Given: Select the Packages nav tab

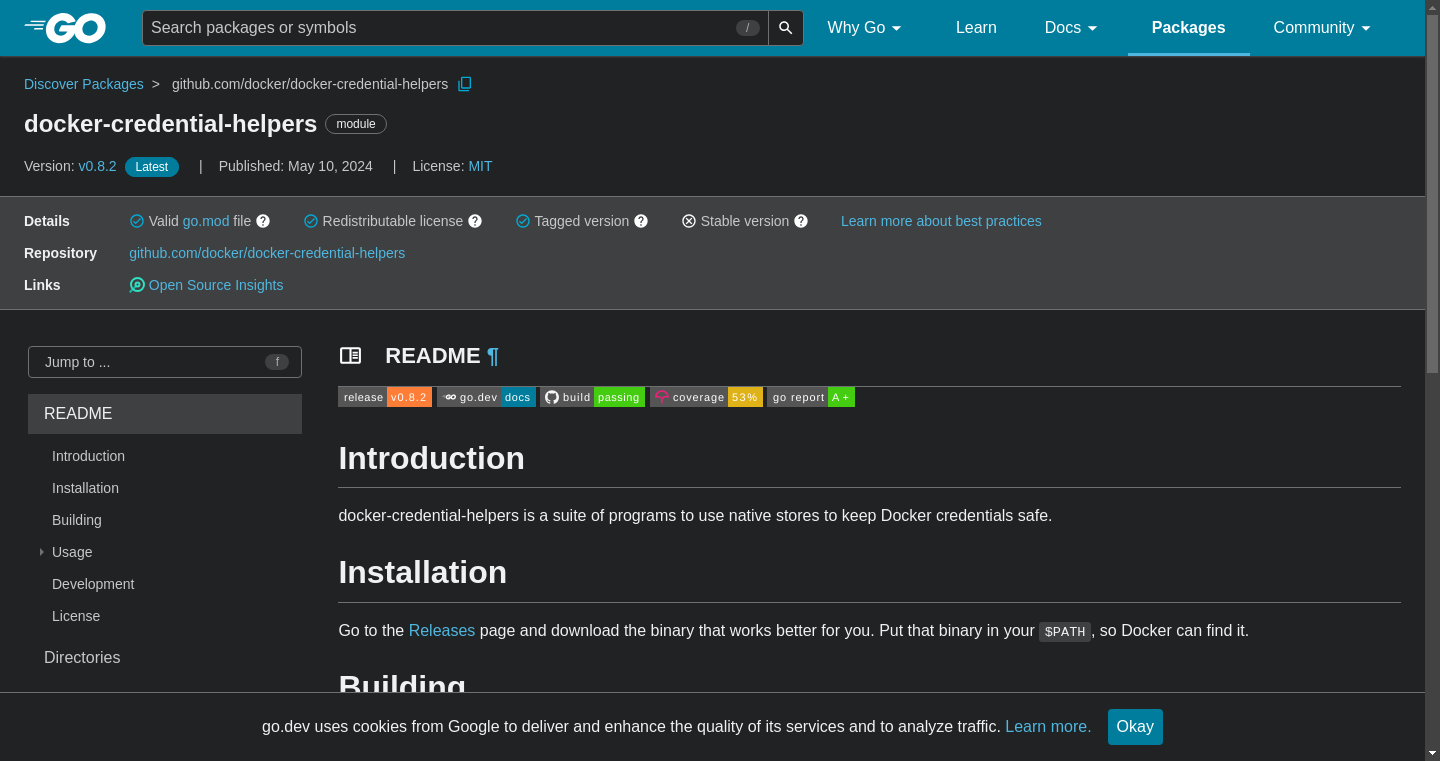Looking at the screenshot, I should tap(1188, 28).
